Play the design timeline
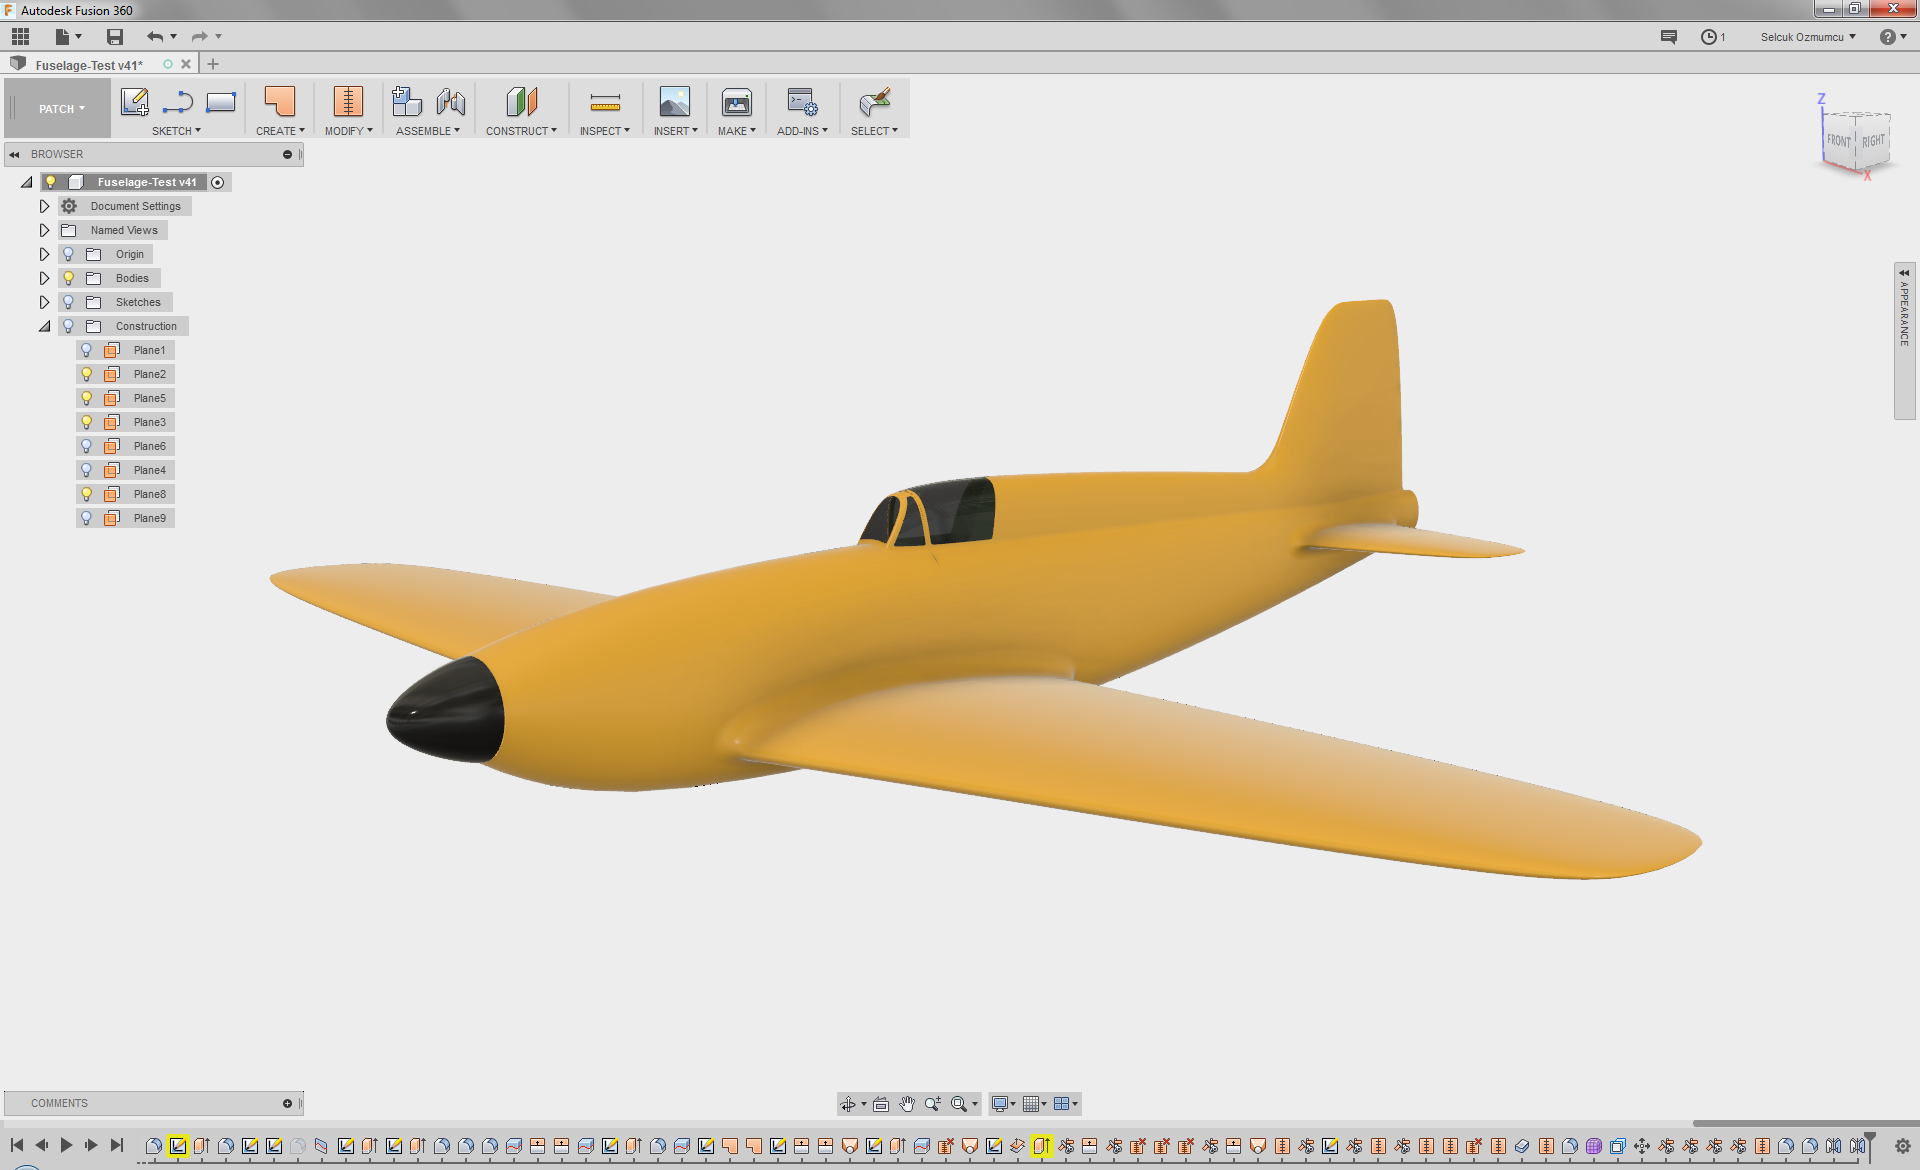The height and width of the screenshot is (1170, 1920). (x=66, y=1145)
